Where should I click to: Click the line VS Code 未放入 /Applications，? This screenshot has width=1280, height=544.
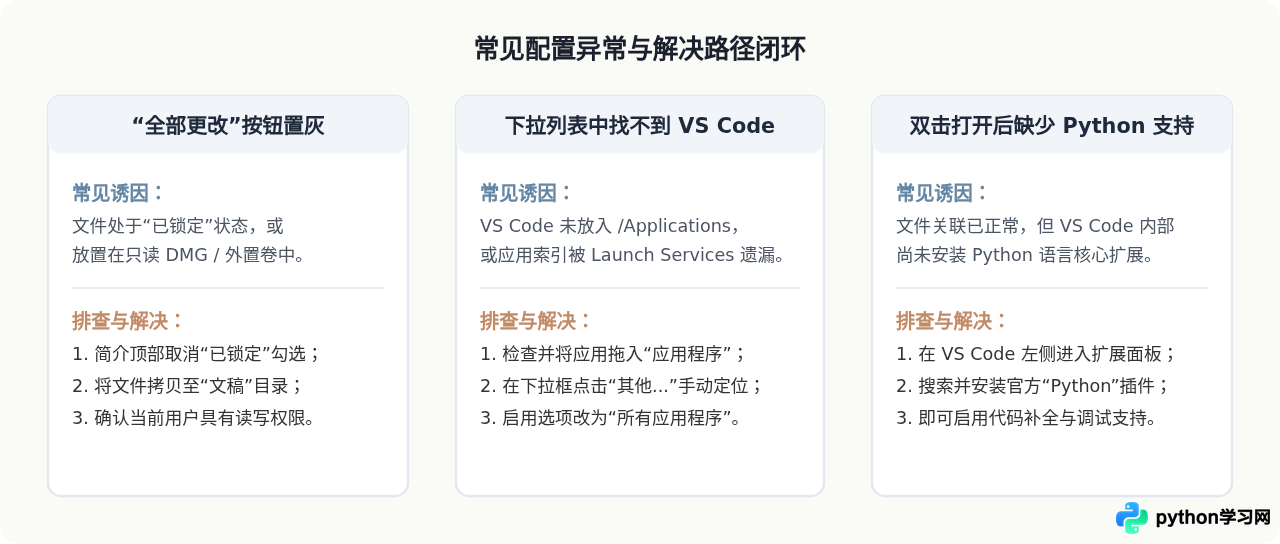(x=610, y=226)
